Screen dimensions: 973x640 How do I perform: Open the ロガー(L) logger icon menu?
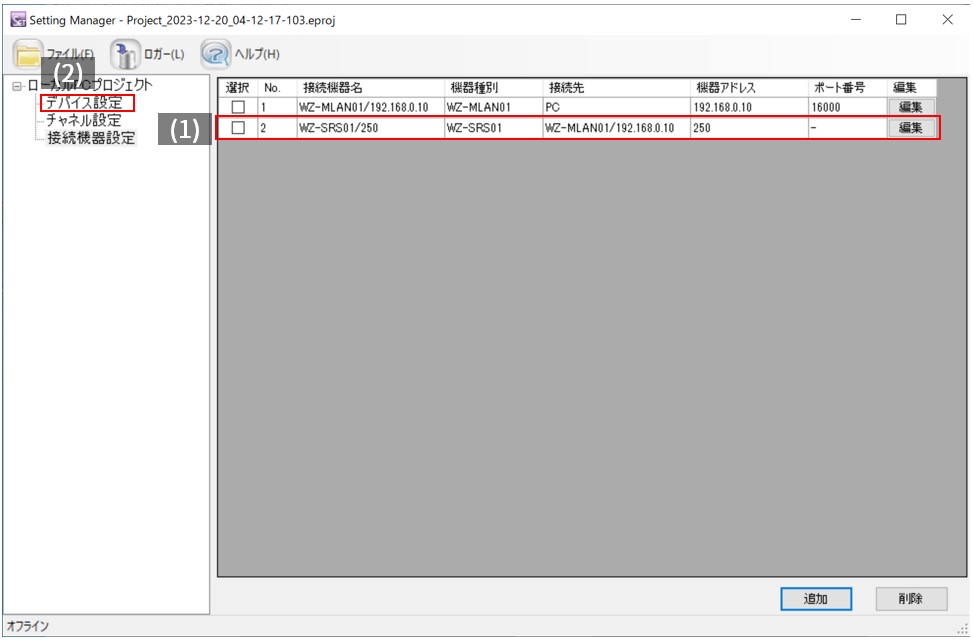tap(126, 55)
